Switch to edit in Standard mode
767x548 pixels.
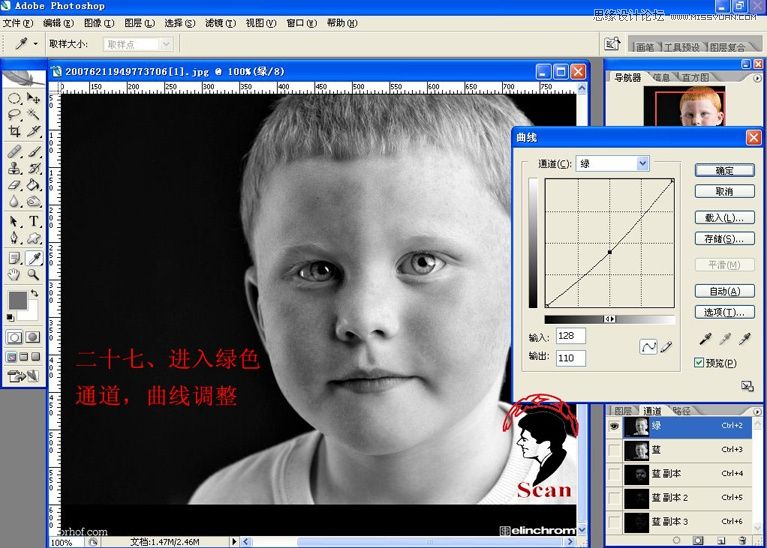(x=14, y=337)
